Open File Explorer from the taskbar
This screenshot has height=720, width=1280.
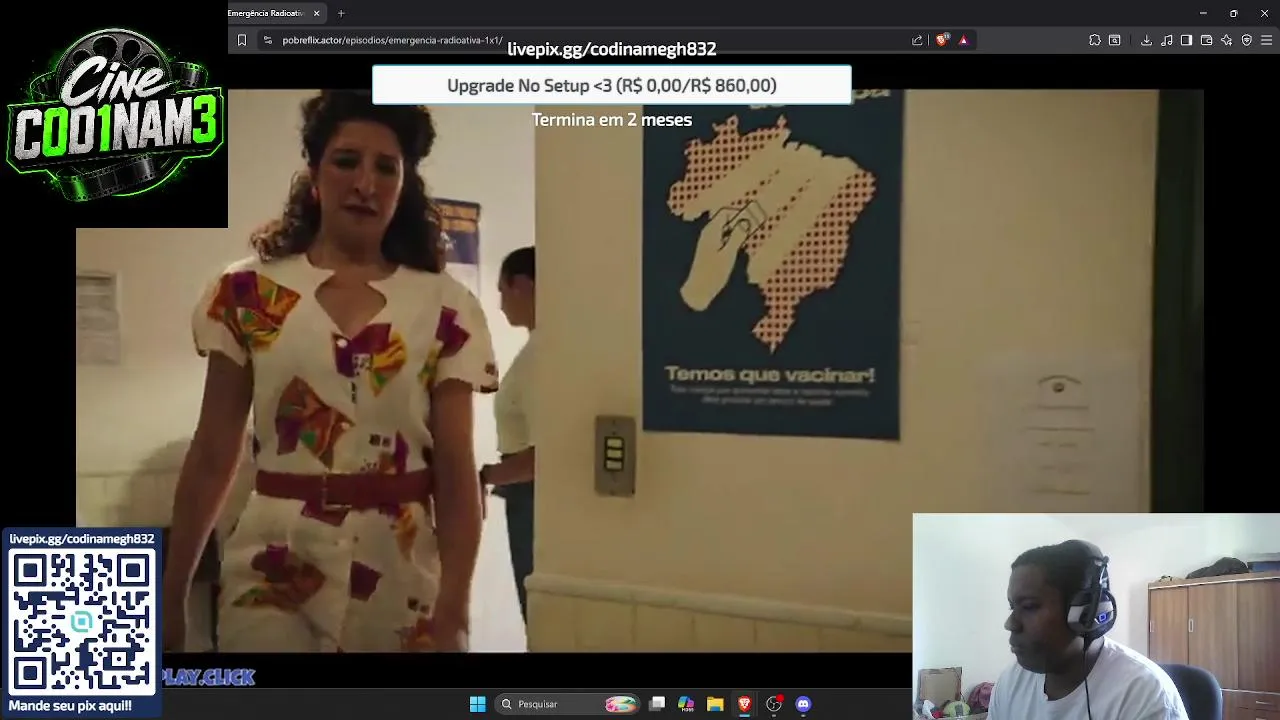click(x=715, y=704)
